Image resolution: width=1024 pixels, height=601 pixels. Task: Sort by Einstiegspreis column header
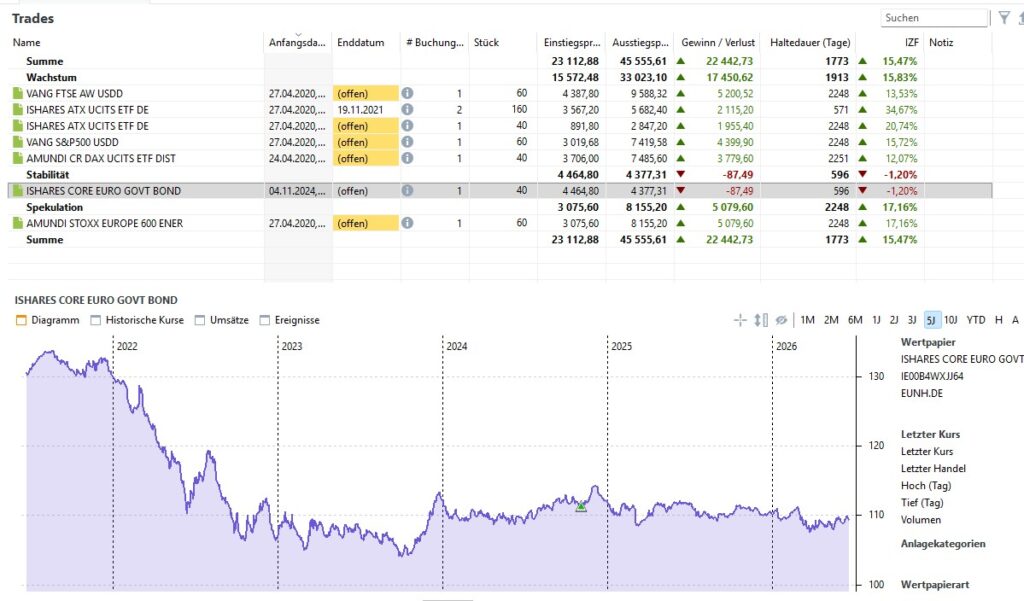coord(571,42)
